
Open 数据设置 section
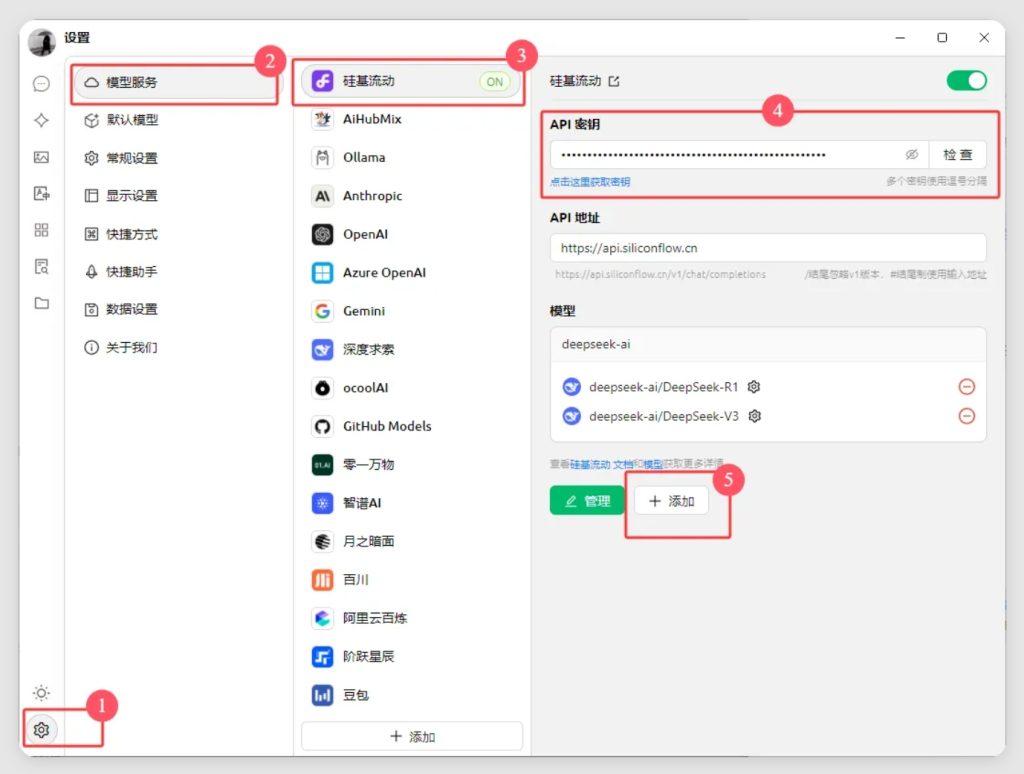pyautogui.click(x=175, y=310)
